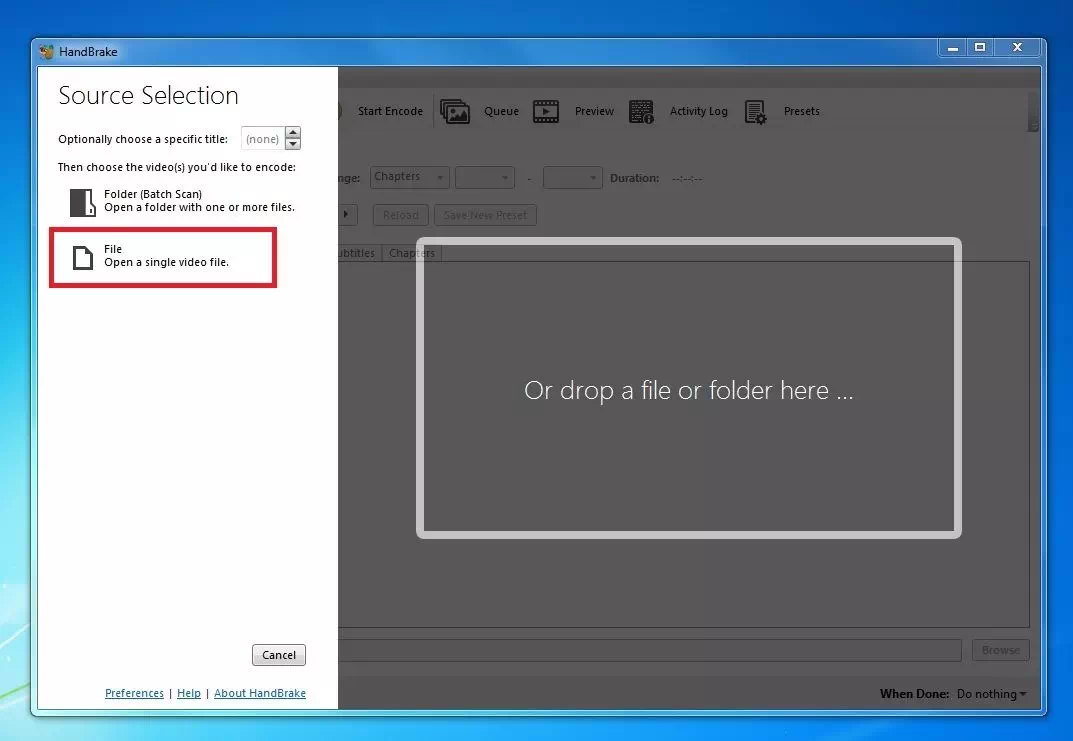Click the 'When Done:' label
Screen dimensions: 1073x741
914,694
